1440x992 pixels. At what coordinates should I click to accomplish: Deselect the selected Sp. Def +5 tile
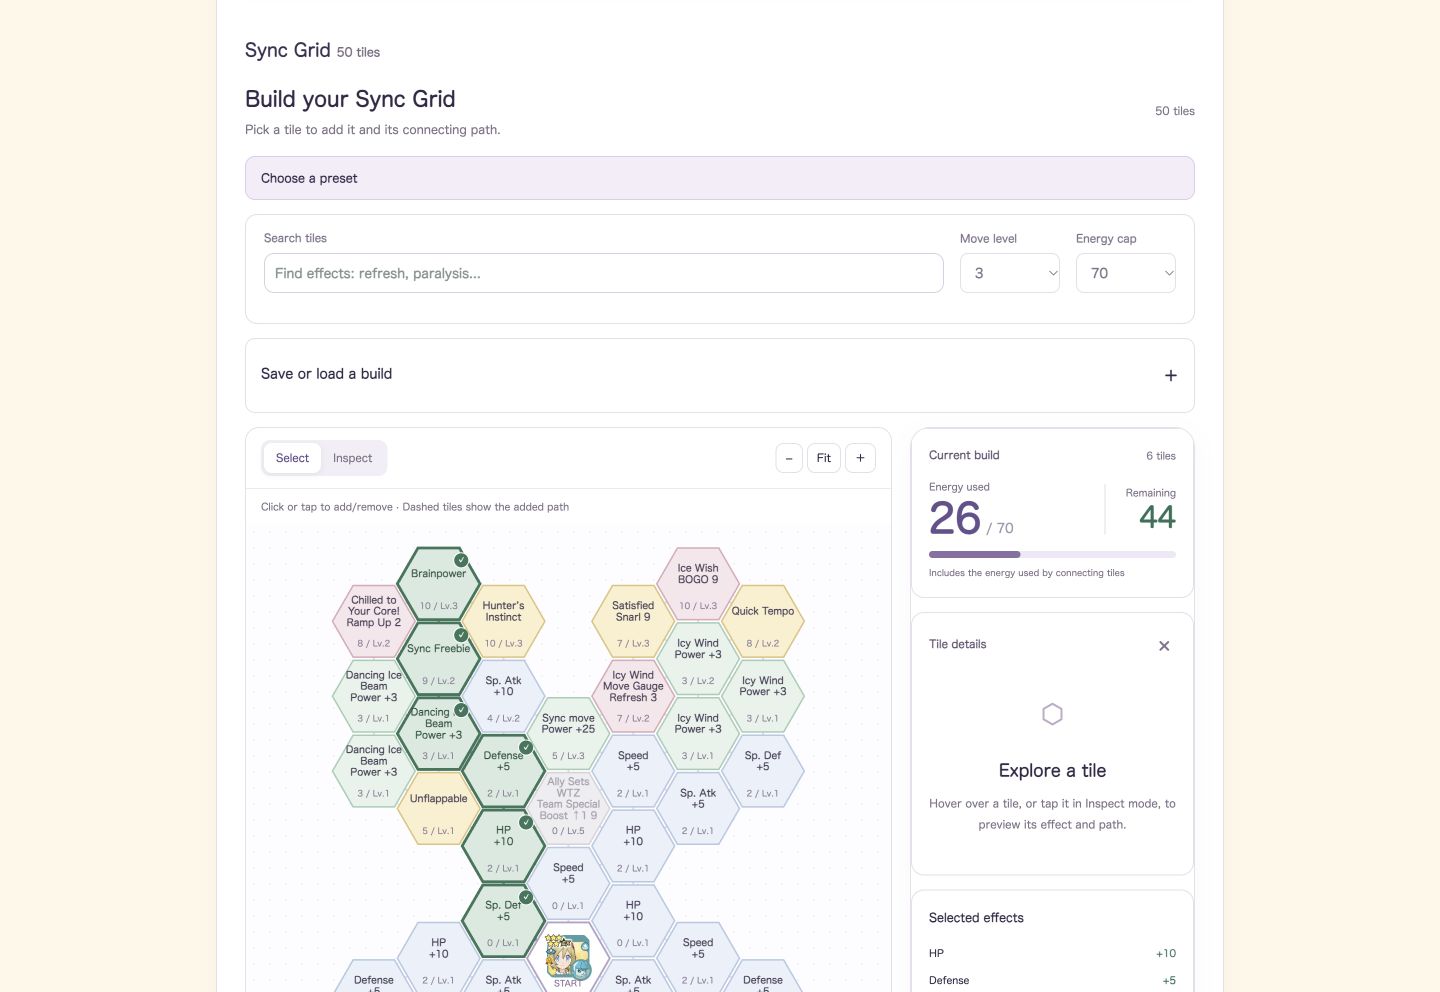click(503, 922)
